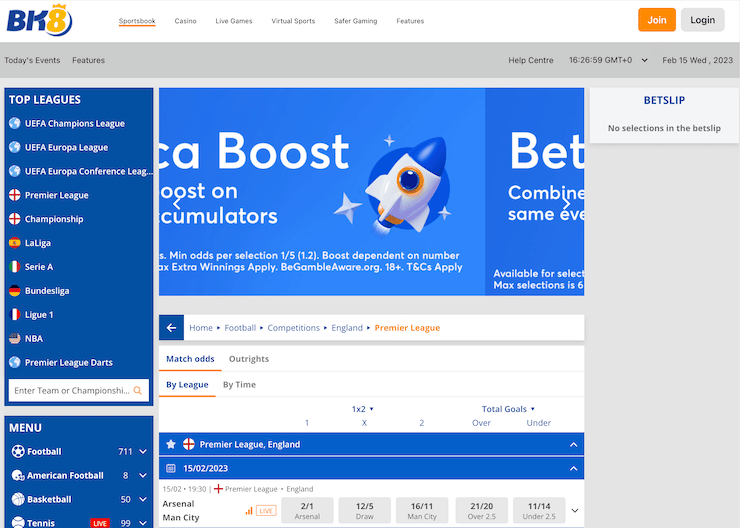740x528 pixels.
Task: Open the GMT+0 timezone dropdown
Action: 644,60
